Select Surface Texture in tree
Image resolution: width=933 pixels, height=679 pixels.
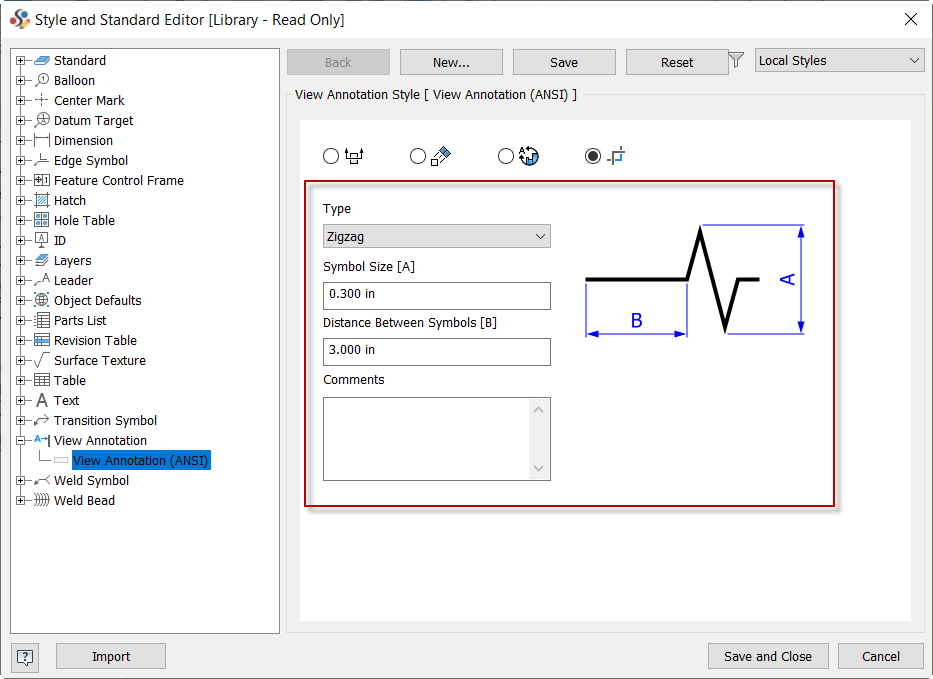[100, 361]
